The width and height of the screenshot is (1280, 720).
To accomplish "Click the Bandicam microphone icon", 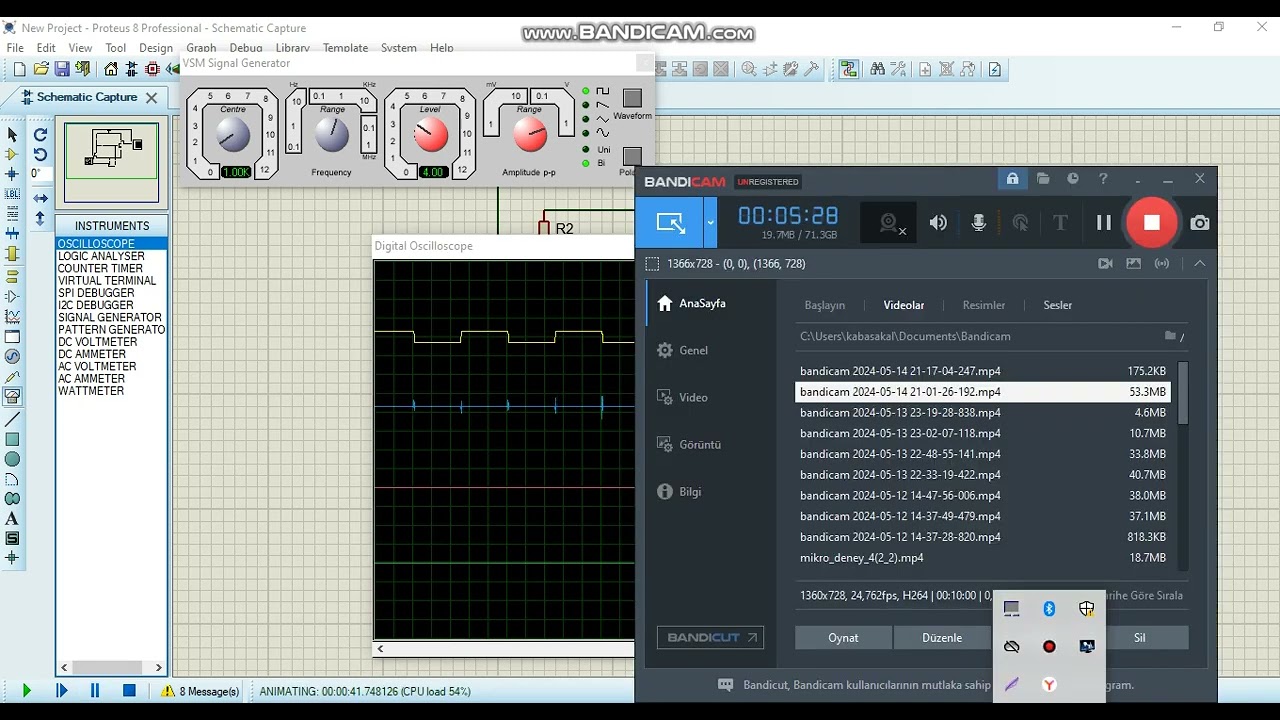I will (x=979, y=223).
